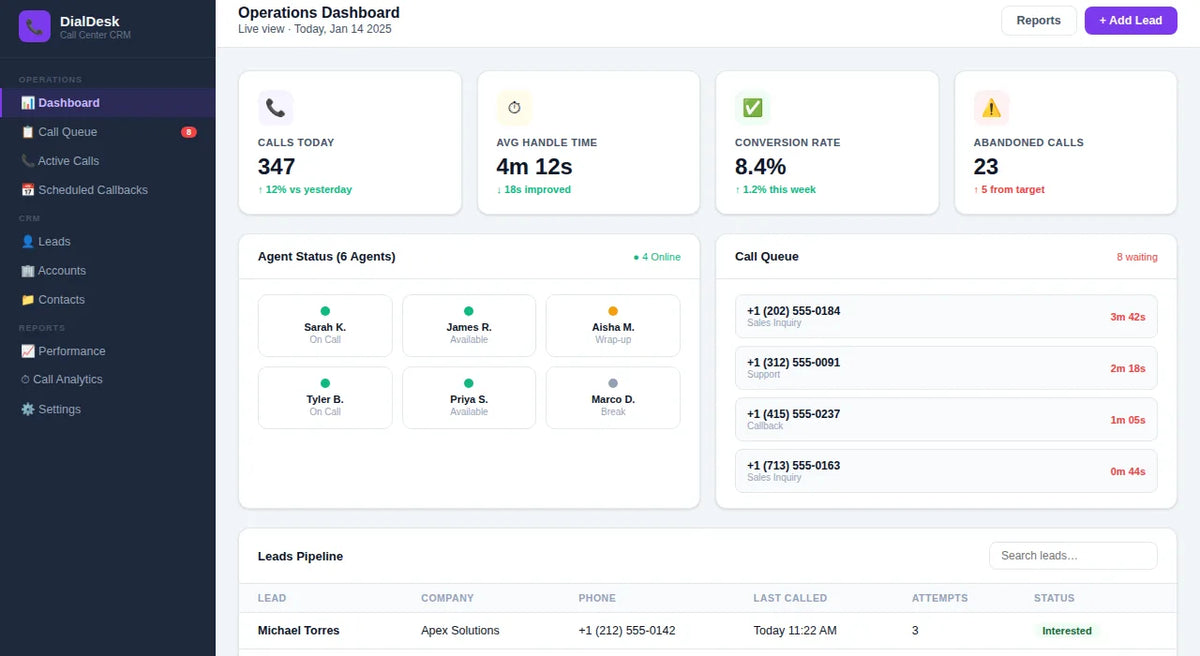
Task: Click the '8 waiting' queue label
Action: click(1137, 257)
